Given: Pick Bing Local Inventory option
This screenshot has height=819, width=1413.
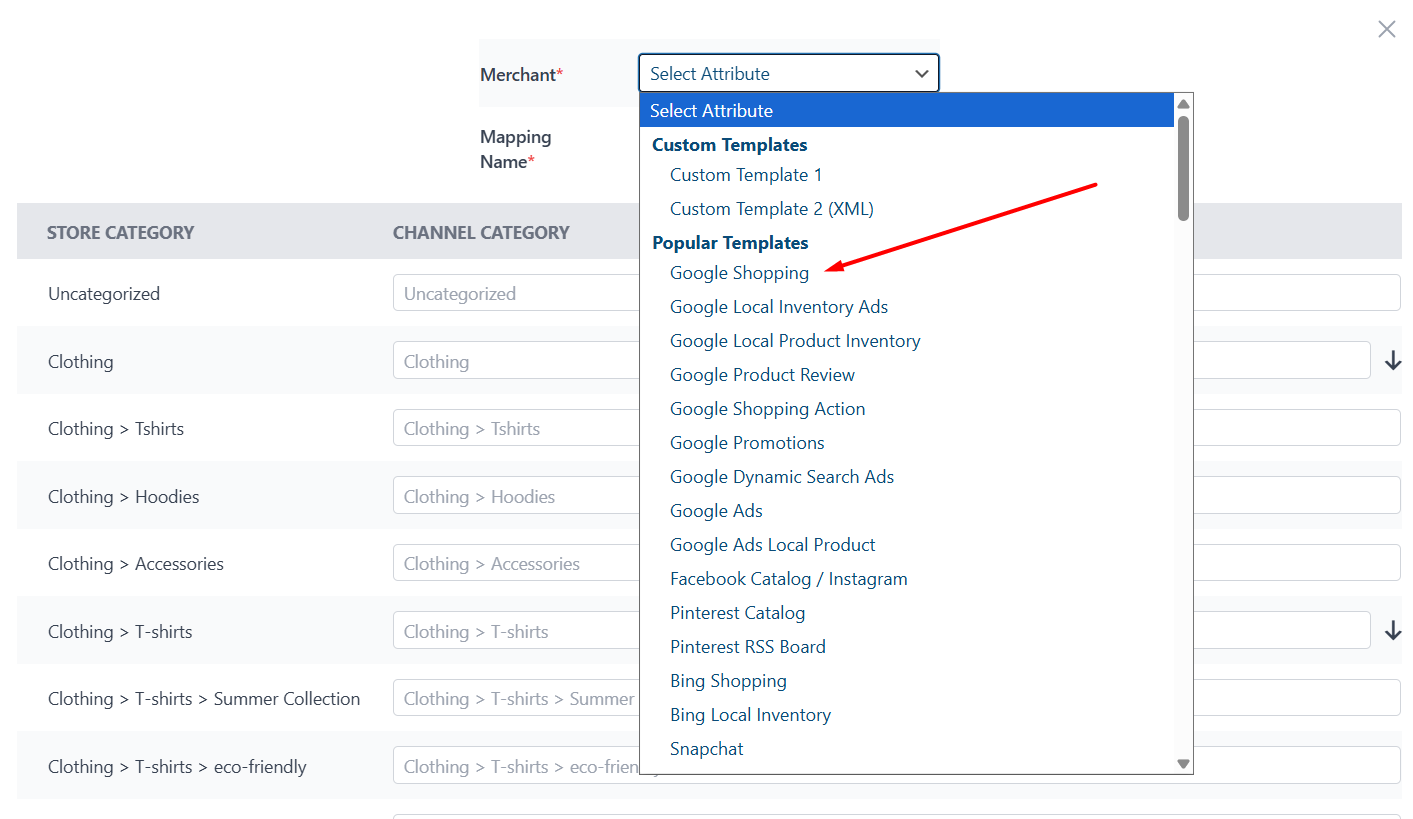Looking at the screenshot, I should coord(750,715).
